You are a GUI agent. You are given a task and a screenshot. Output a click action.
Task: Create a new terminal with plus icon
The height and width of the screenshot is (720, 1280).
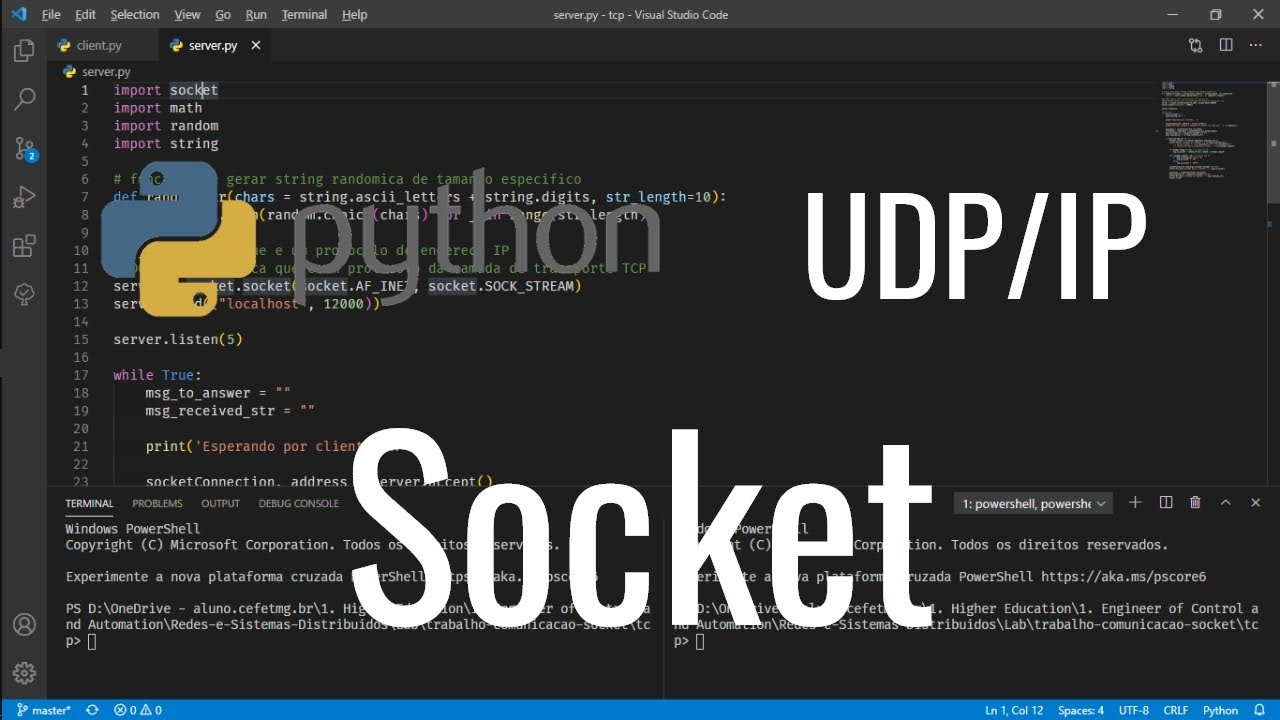pyautogui.click(x=1135, y=503)
